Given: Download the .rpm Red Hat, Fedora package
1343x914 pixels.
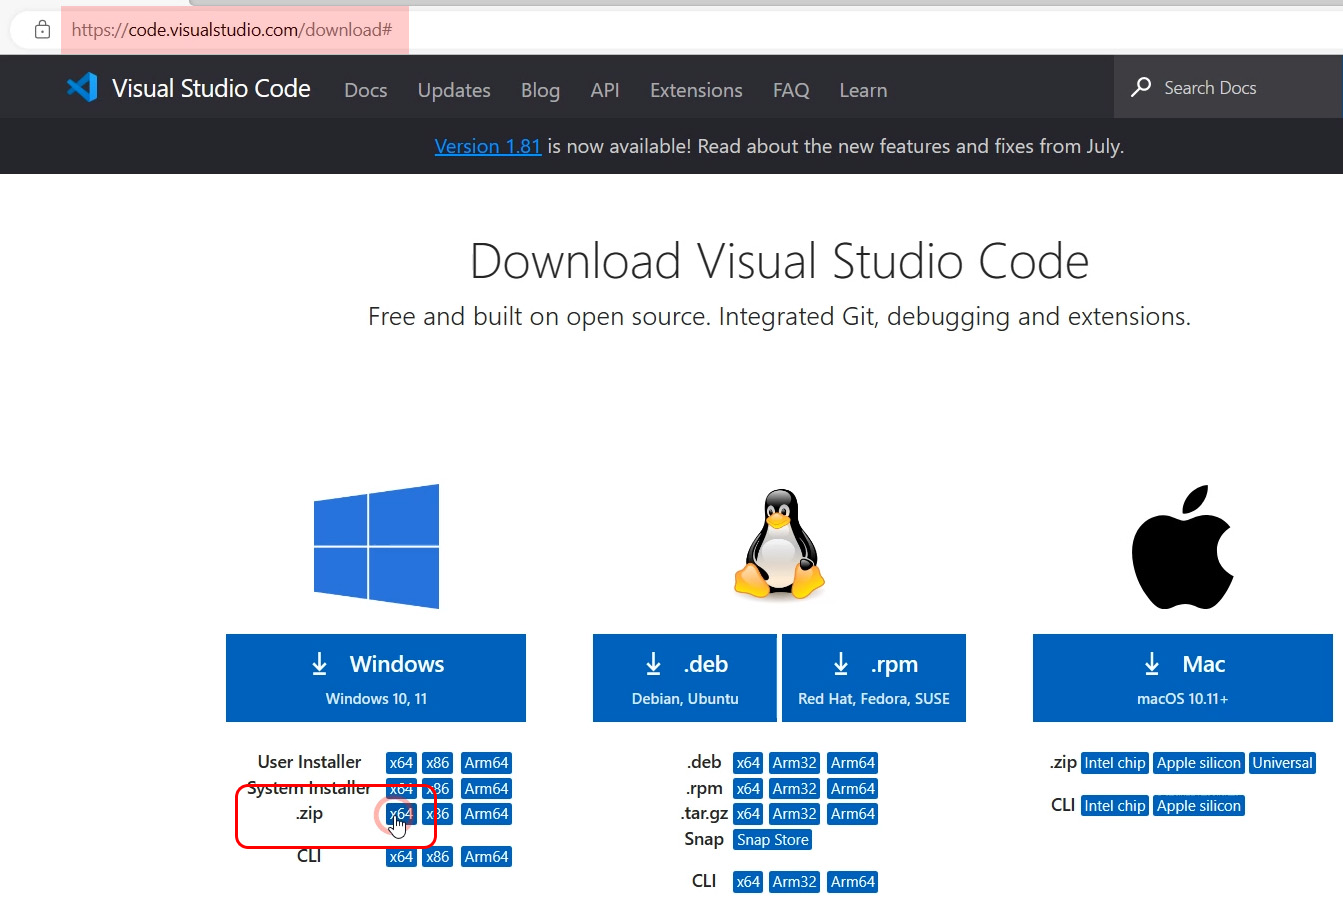Looking at the screenshot, I should pyautogui.click(x=874, y=678).
